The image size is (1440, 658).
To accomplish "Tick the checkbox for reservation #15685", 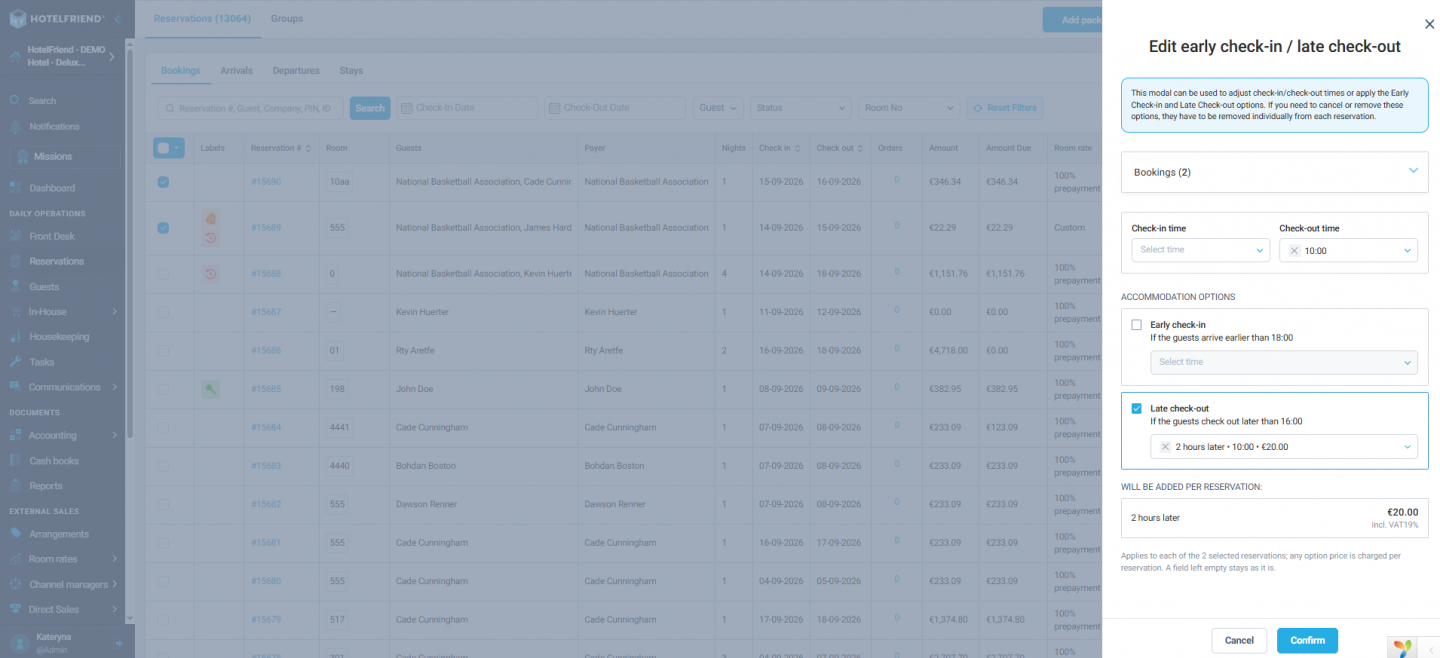I will click(x=163, y=389).
